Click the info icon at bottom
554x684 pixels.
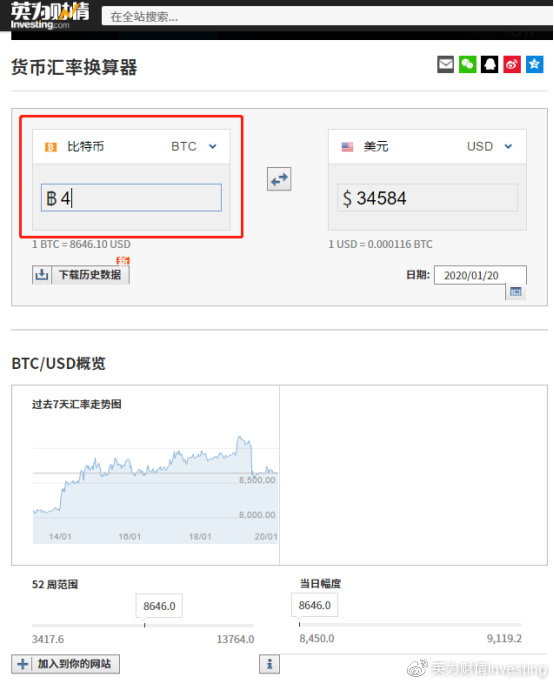pyautogui.click(x=269, y=664)
